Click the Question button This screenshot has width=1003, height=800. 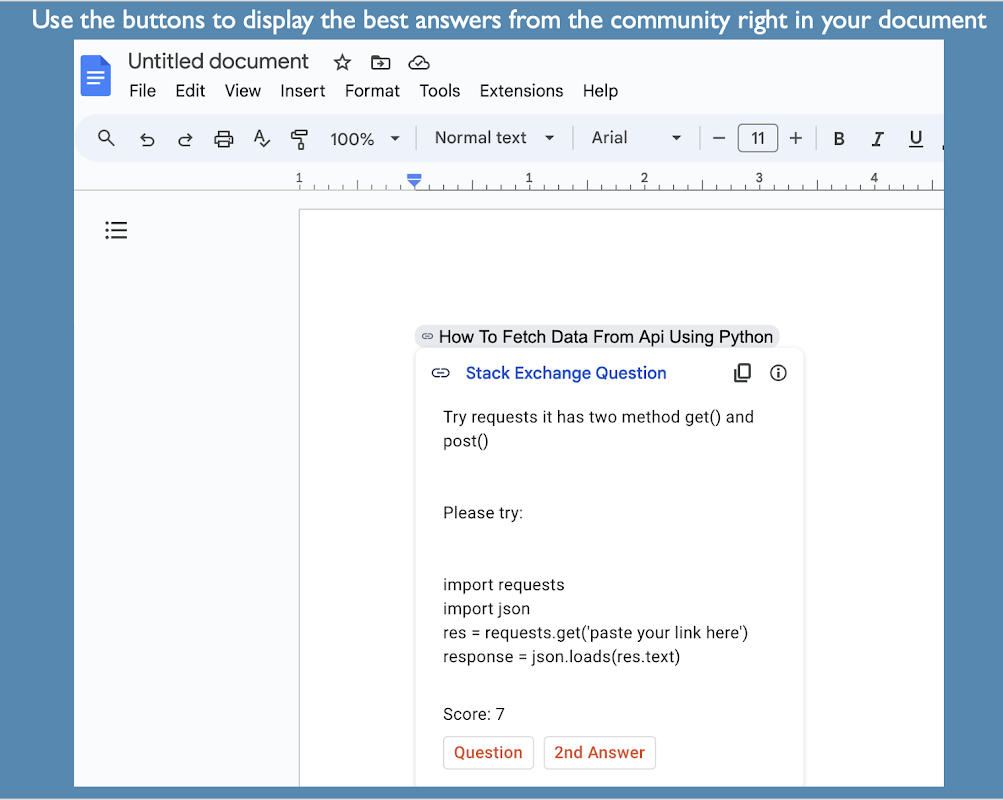tap(488, 753)
